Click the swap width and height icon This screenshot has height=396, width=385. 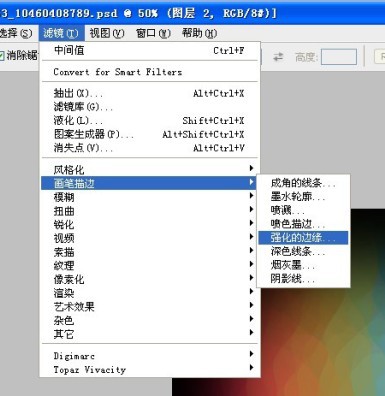coord(278,57)
